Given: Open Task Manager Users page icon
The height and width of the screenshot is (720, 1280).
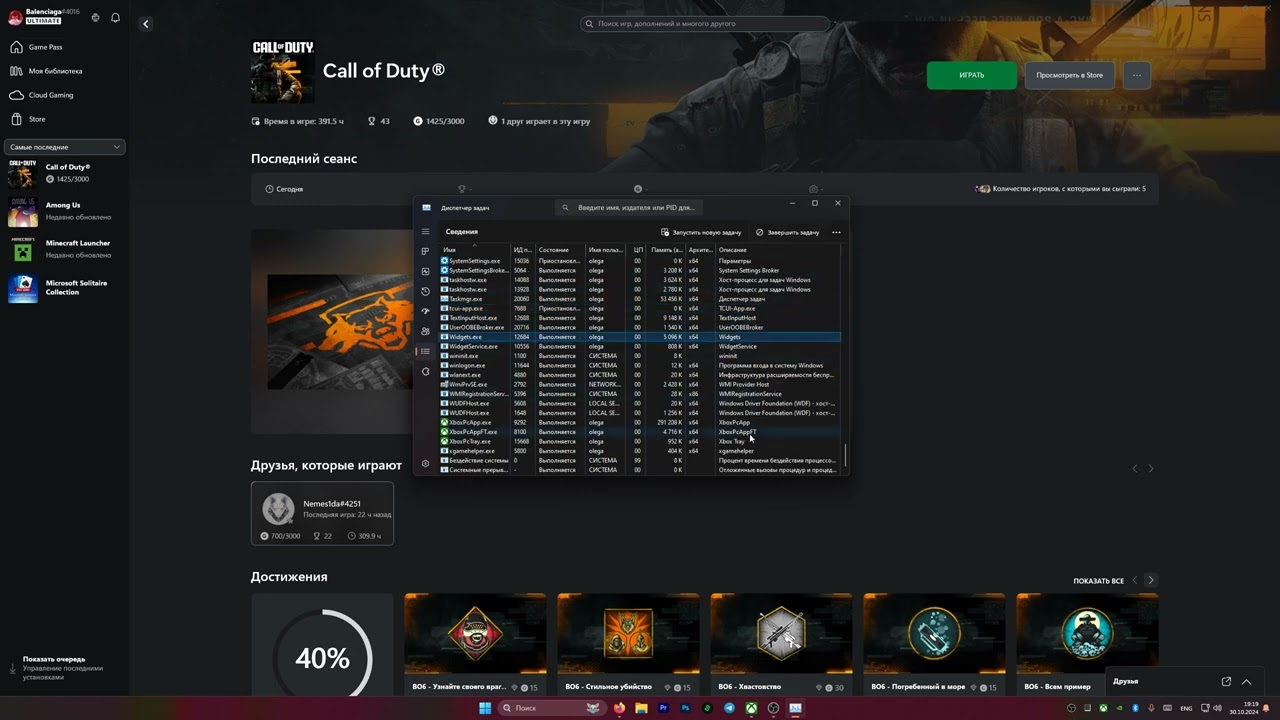Looking at the screenshot, I should pos(425,331).
